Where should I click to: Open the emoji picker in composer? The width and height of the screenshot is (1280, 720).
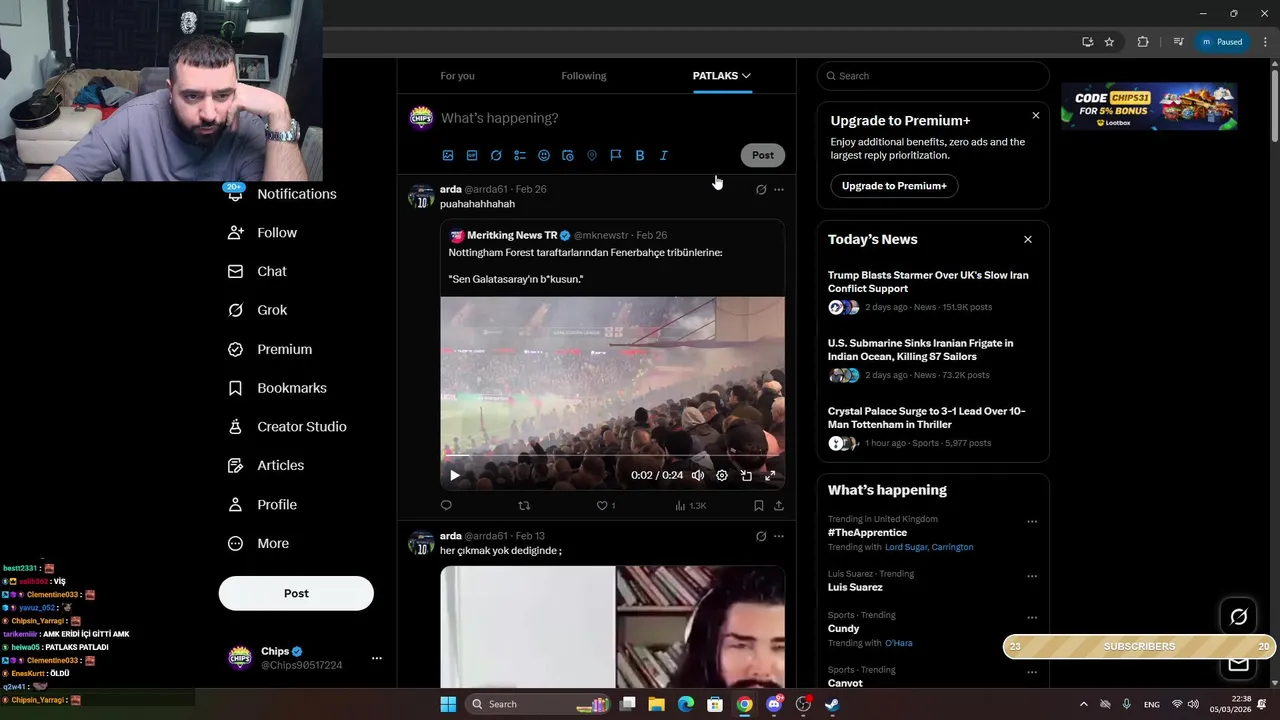[x=544, y=155]
